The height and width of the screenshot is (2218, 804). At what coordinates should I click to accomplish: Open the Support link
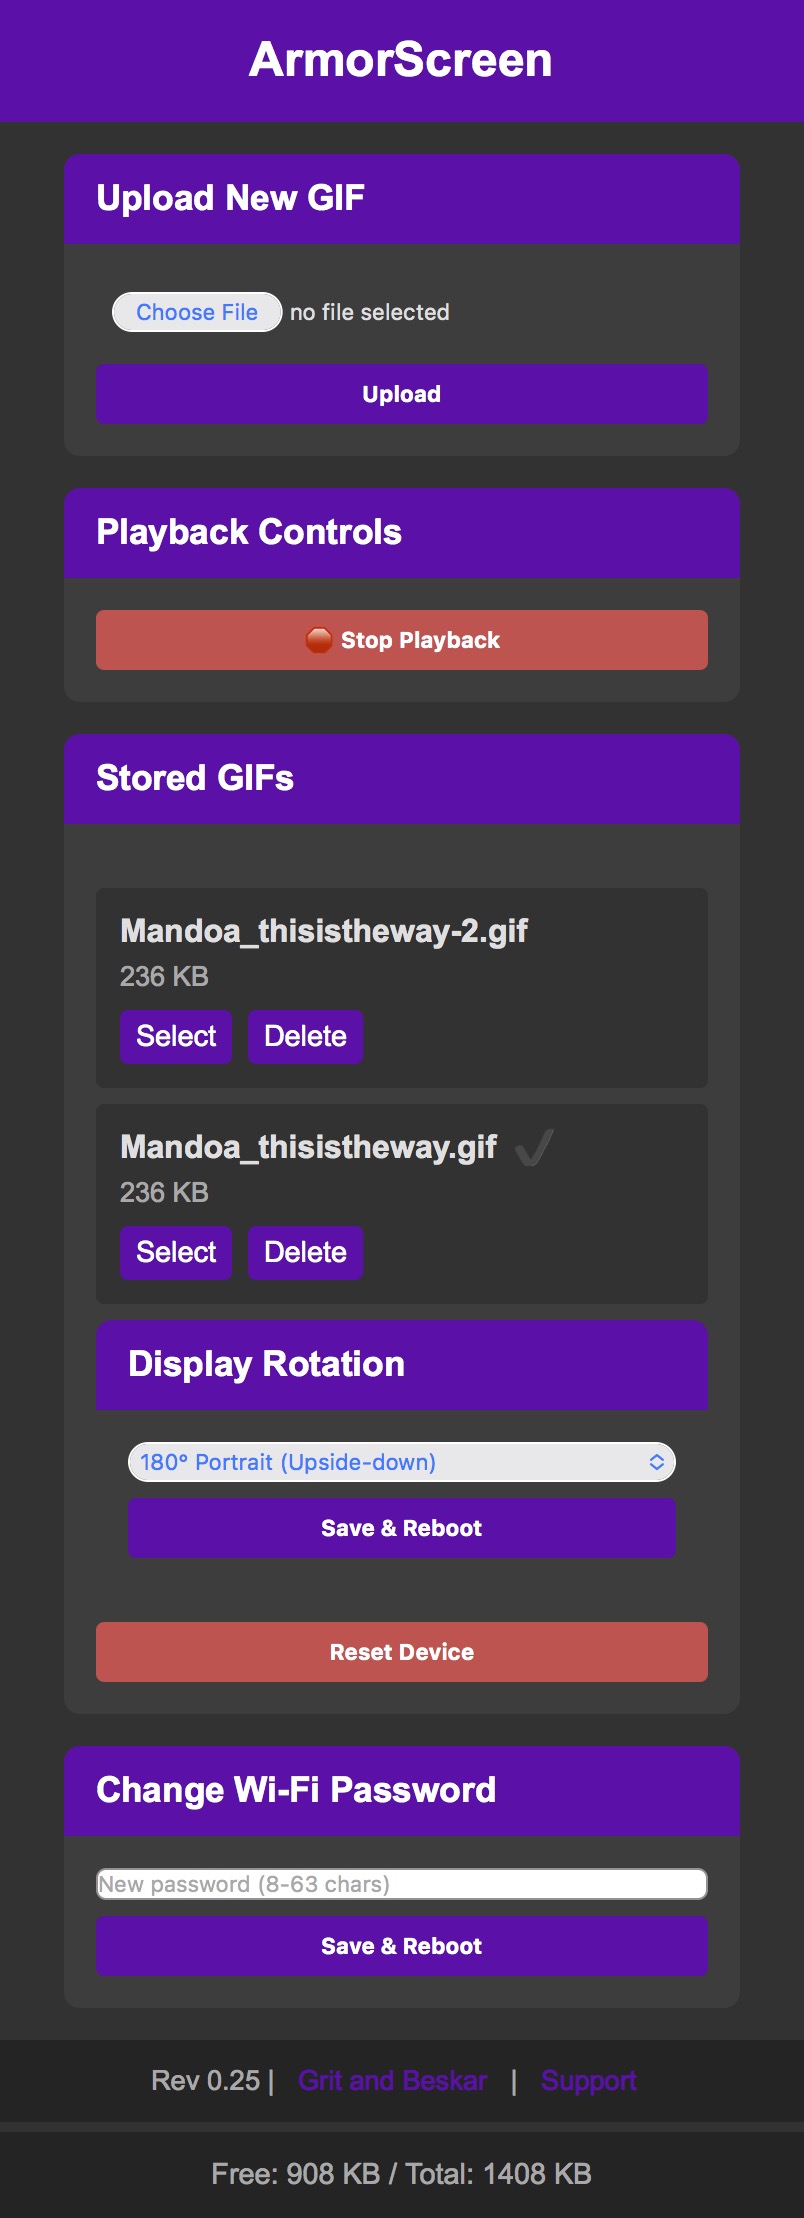tap(588, 2081)
